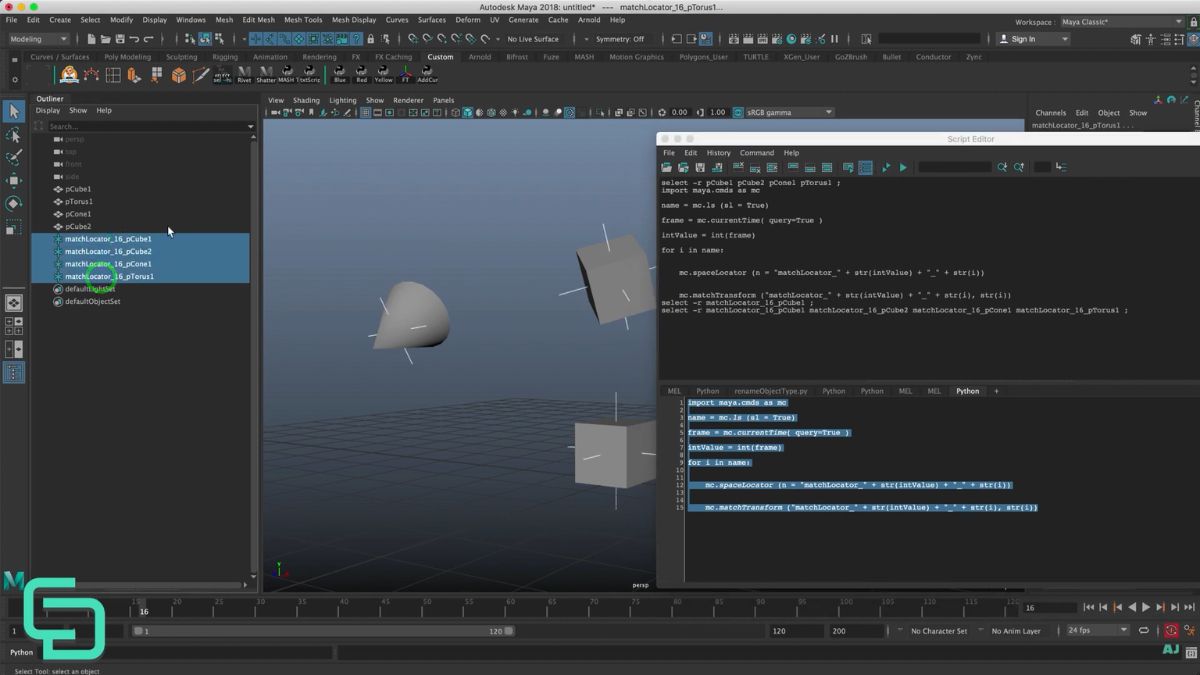Save script in Script Editor toolbar

point(700,167)
